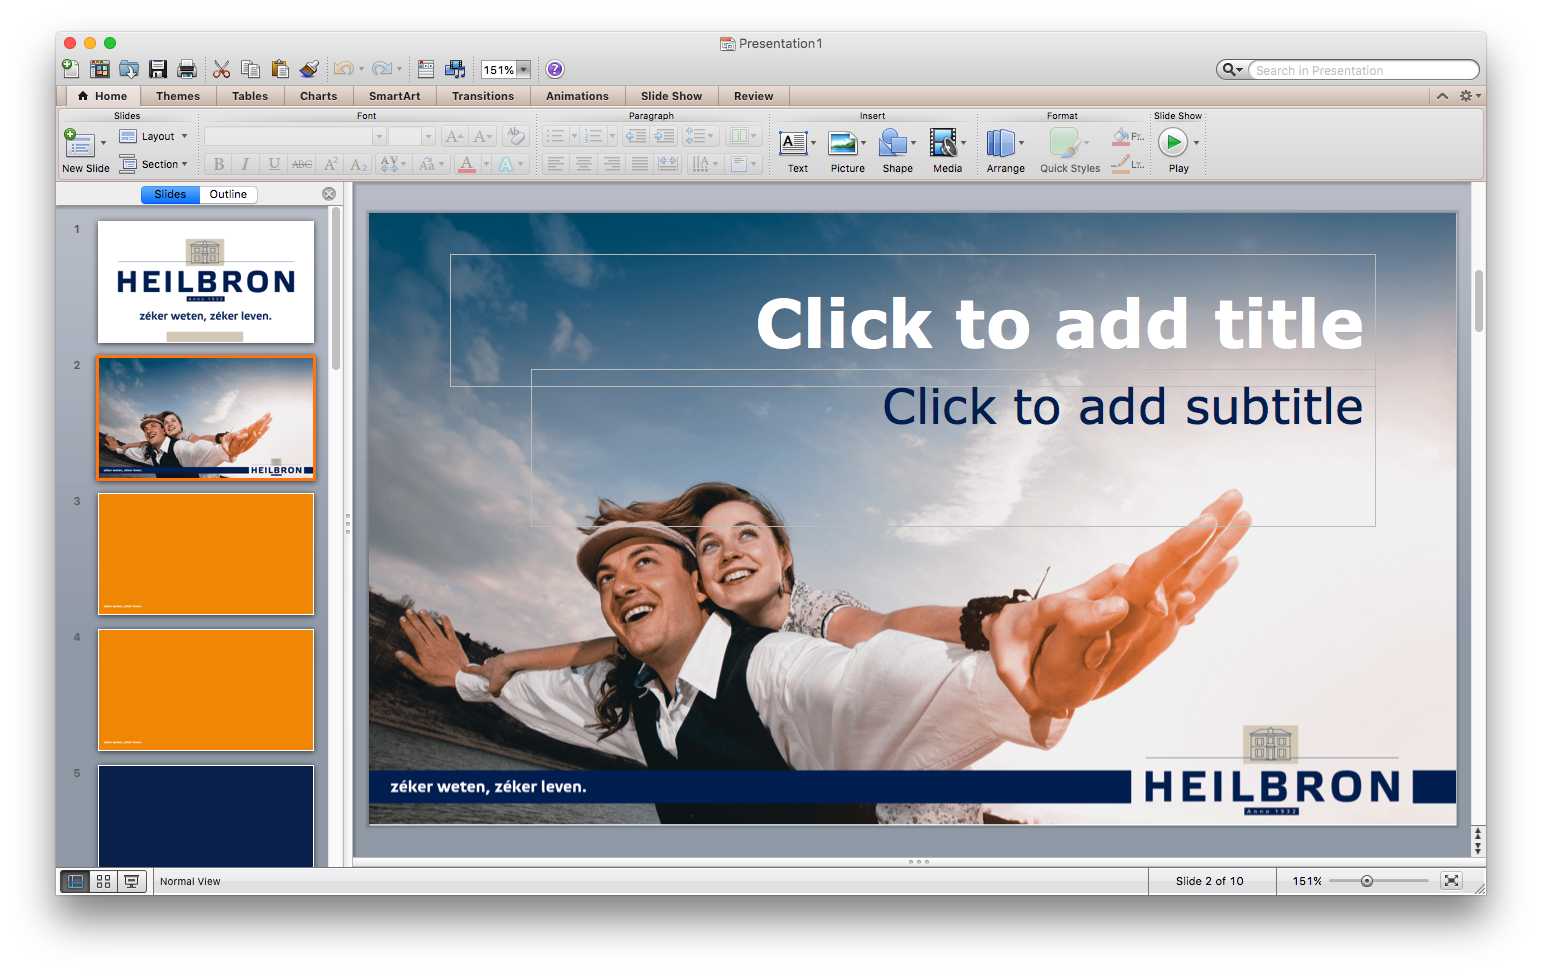Toggle underline formatting
The image size is (1542, 975).
[x=272, y=164]
